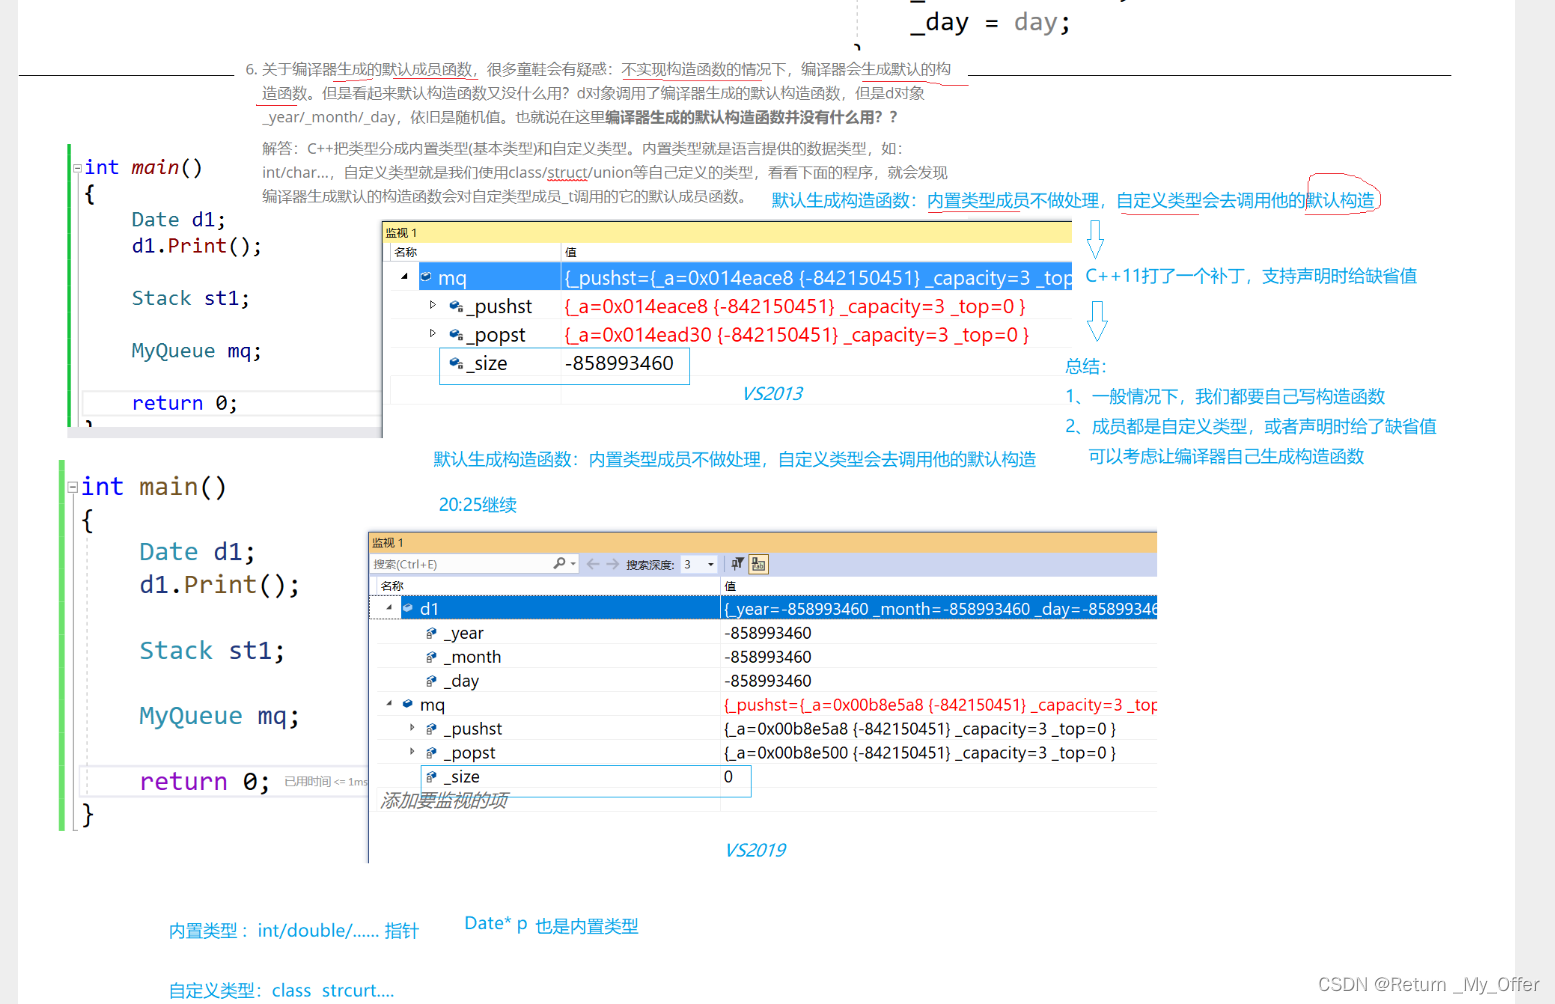
Task: Click the 已用时间 <= 1ms perf tip
Action: coord(326,782)
